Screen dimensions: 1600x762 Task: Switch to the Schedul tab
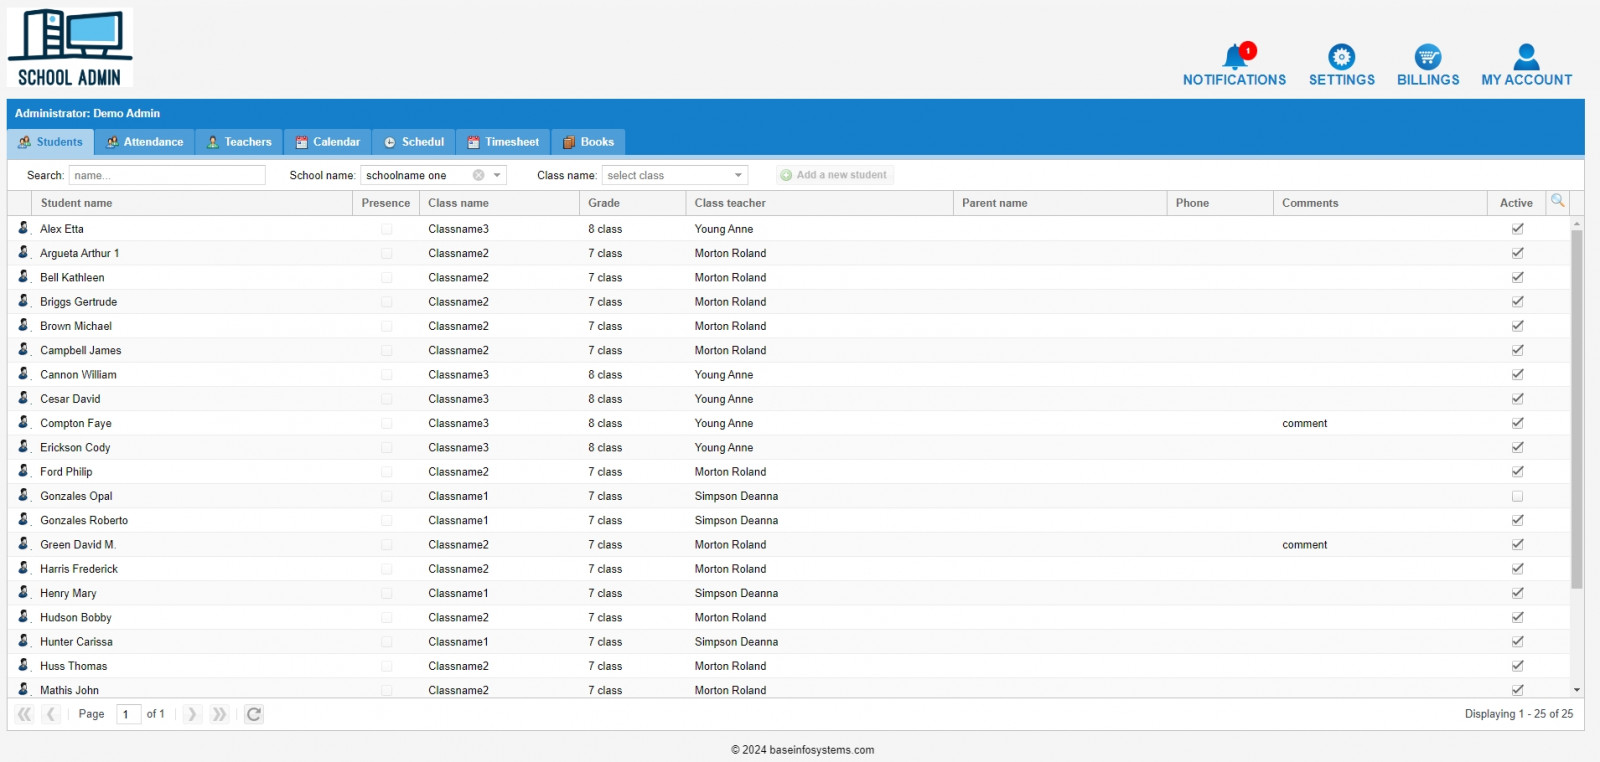click(x=414, y=142)
